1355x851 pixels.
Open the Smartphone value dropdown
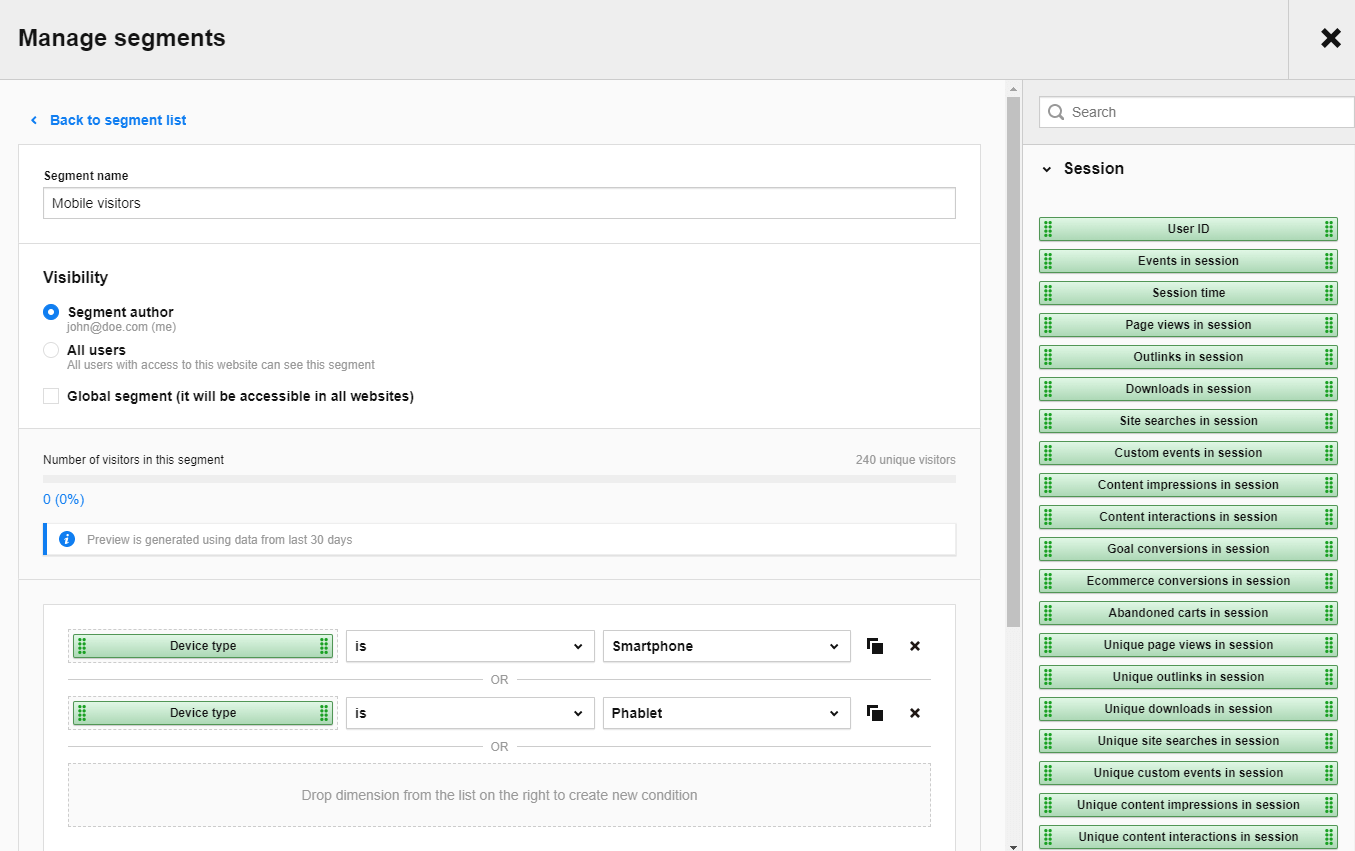click(726, 646)
